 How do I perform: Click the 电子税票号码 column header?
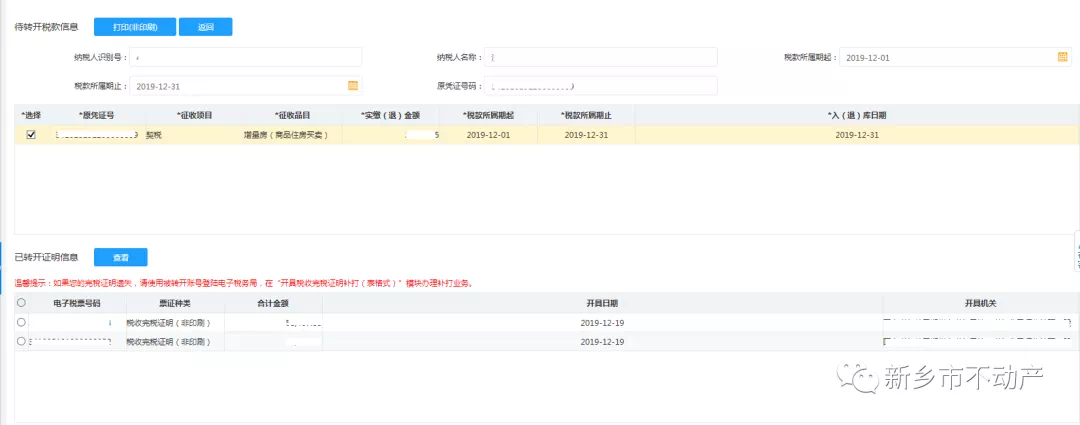[78, 302]
